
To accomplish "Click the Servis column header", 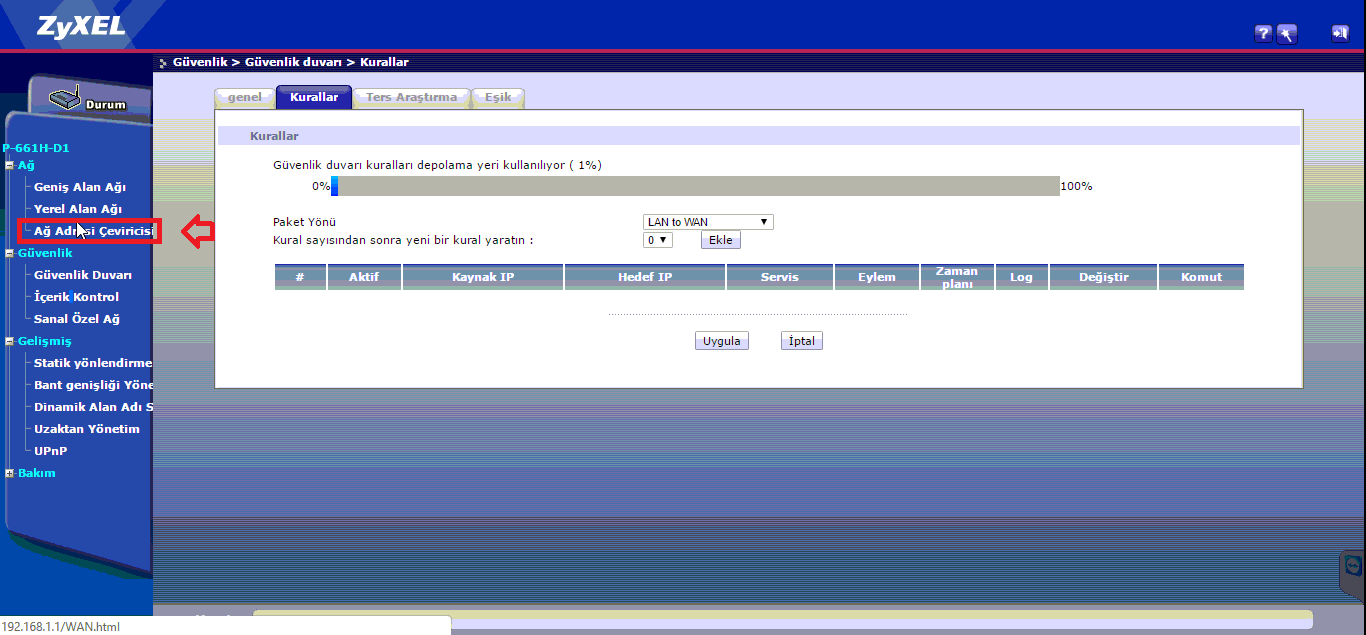I will point(779,277).
